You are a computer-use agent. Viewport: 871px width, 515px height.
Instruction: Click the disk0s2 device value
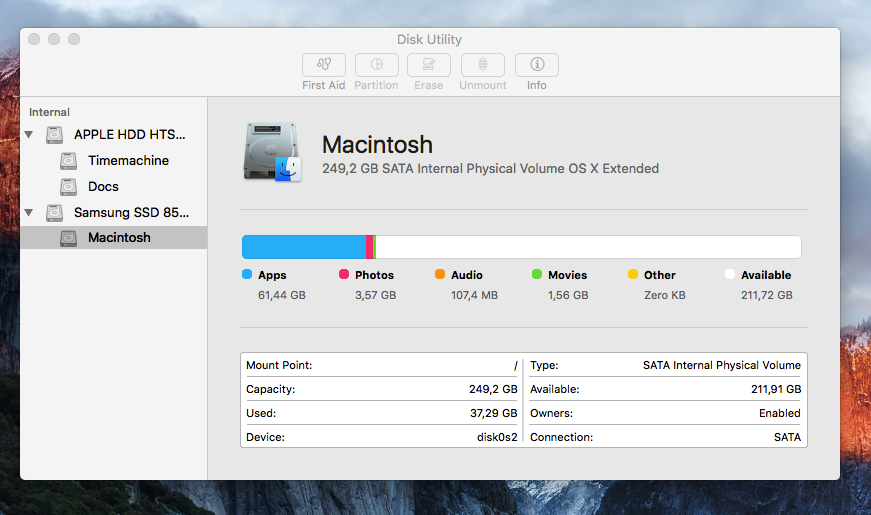pos(497,437)
